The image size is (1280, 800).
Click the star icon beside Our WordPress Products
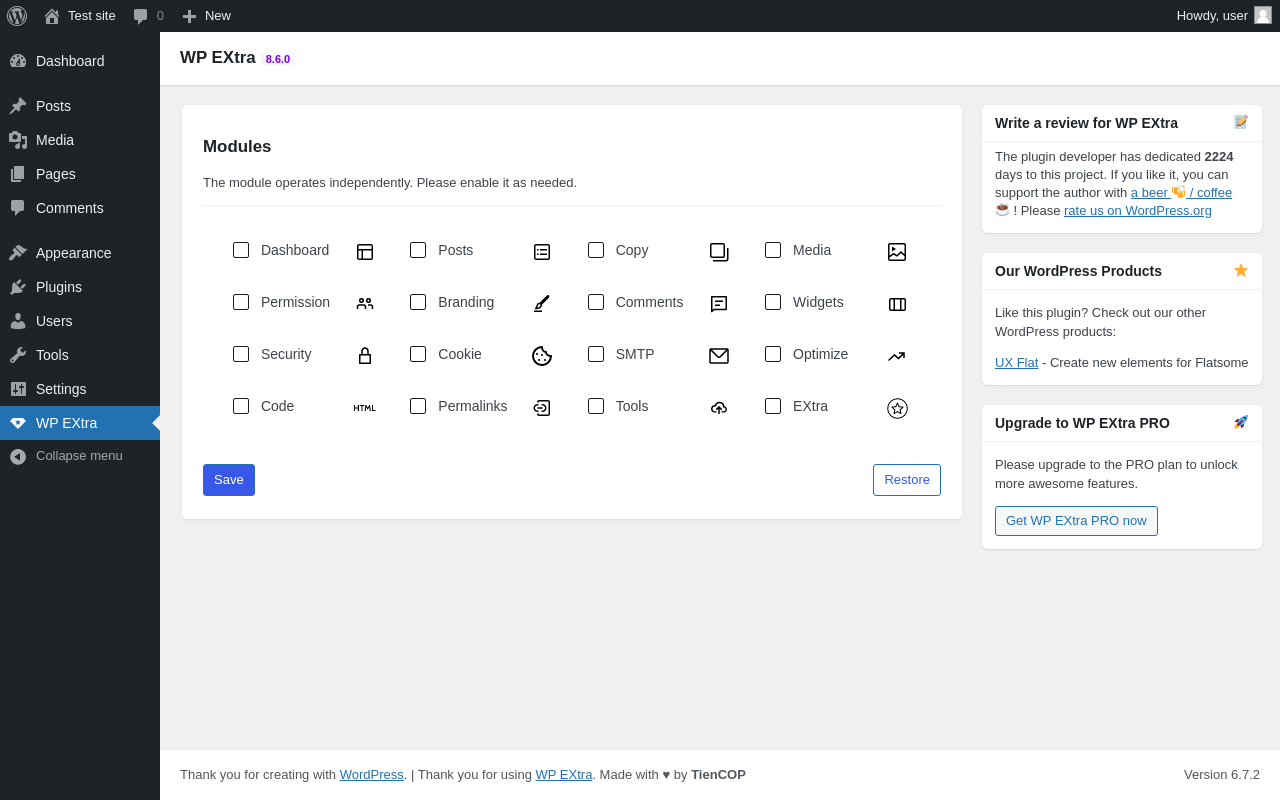point(1241,270)
